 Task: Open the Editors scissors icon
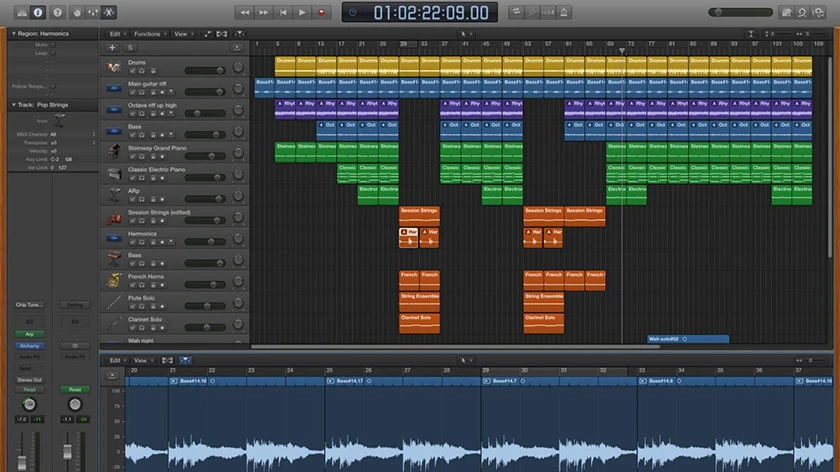click(108, 12)
